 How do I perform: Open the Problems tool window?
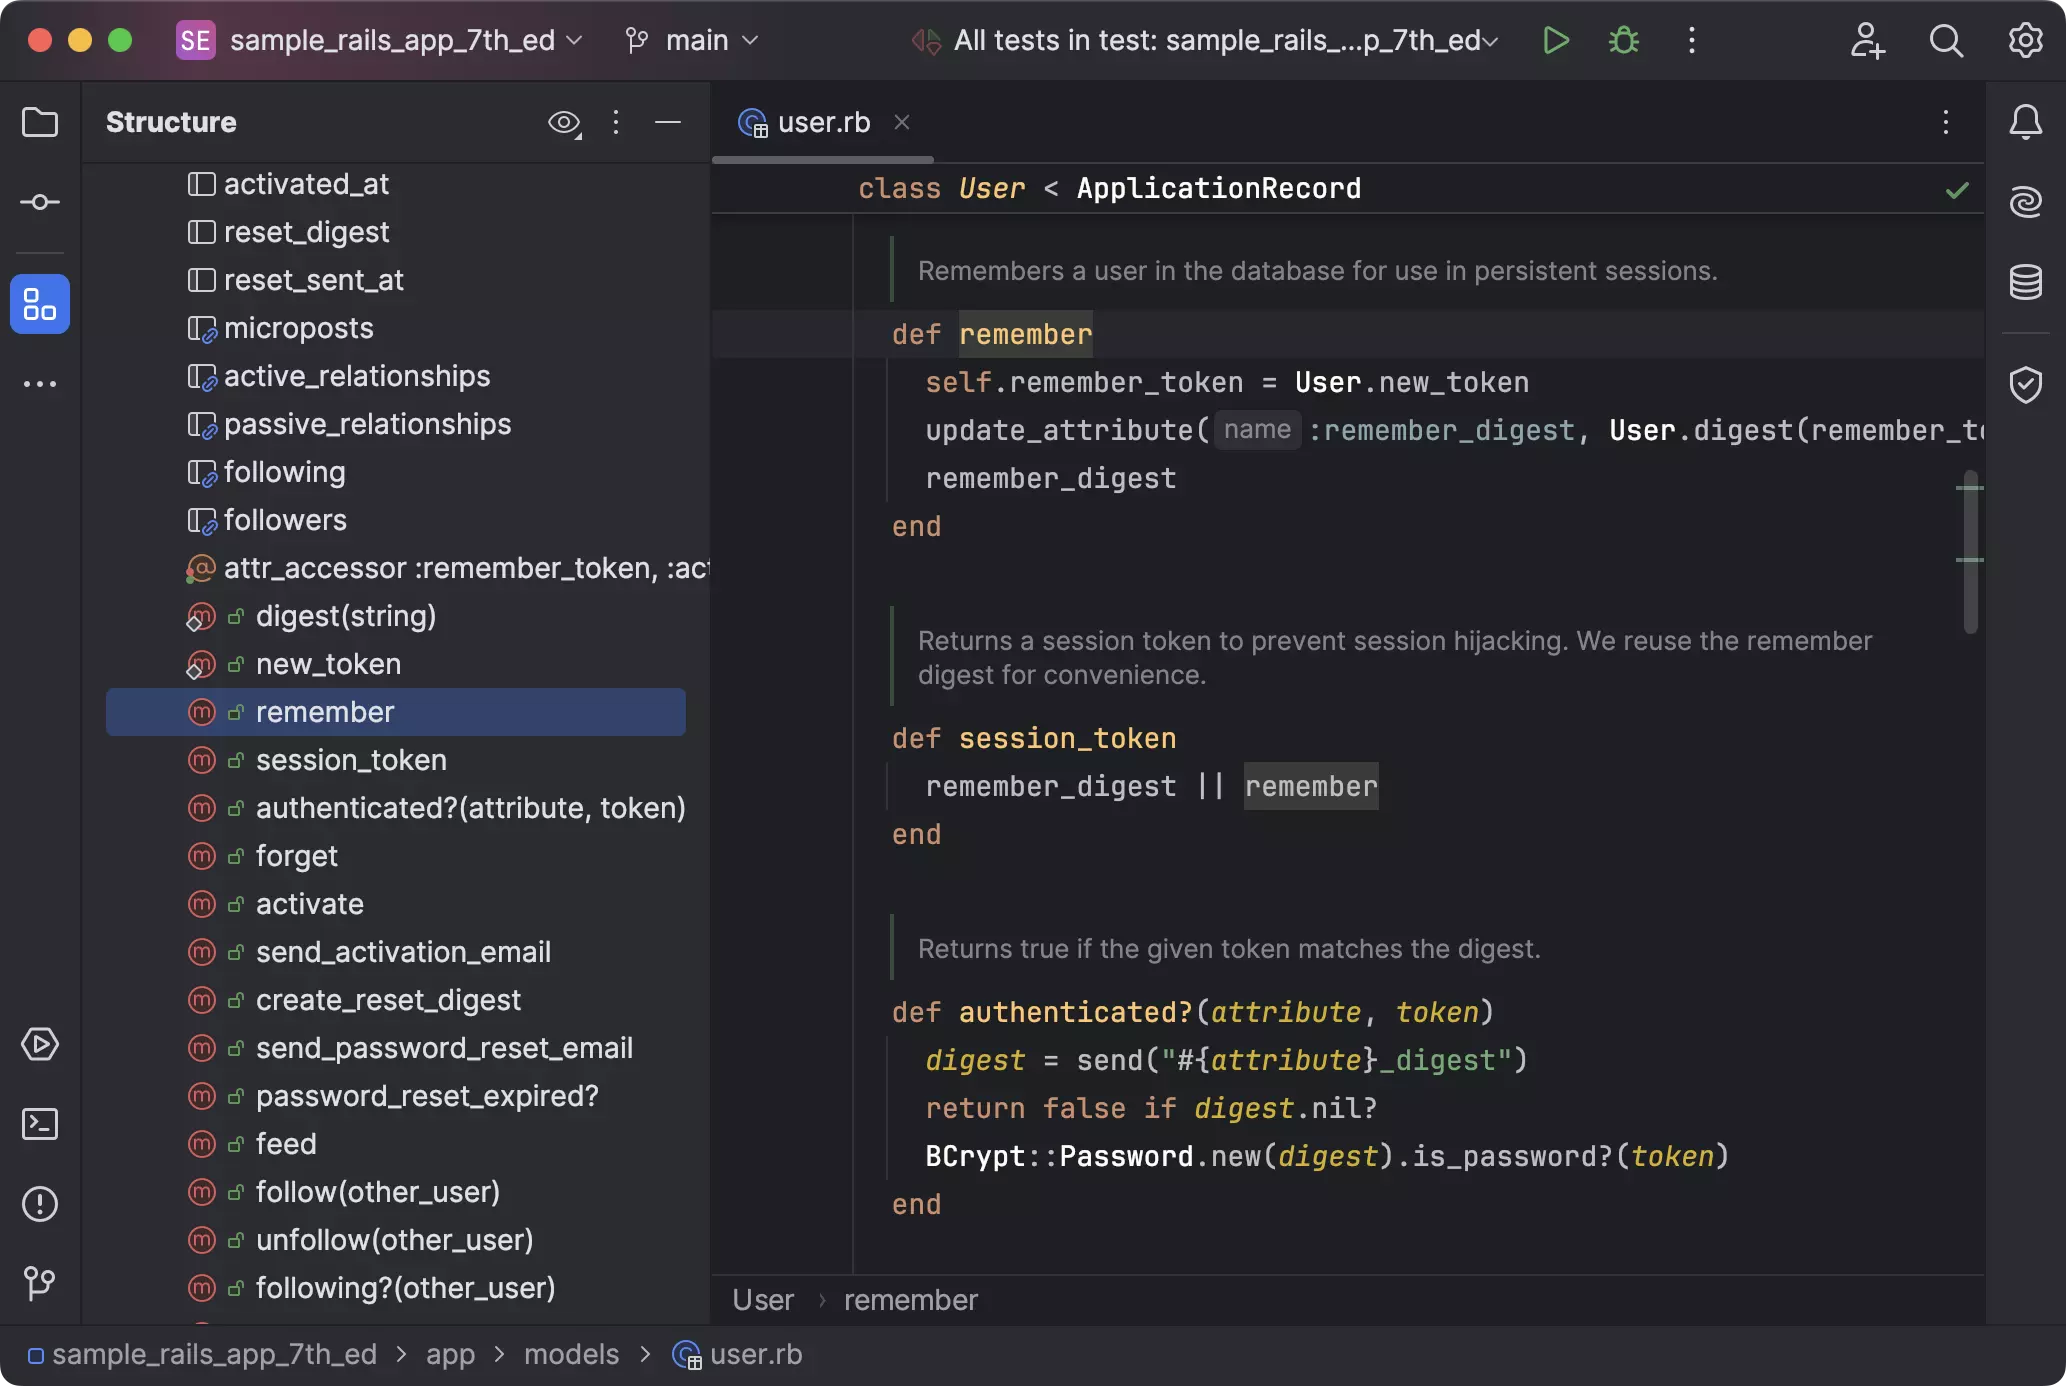coord(40,1204)
